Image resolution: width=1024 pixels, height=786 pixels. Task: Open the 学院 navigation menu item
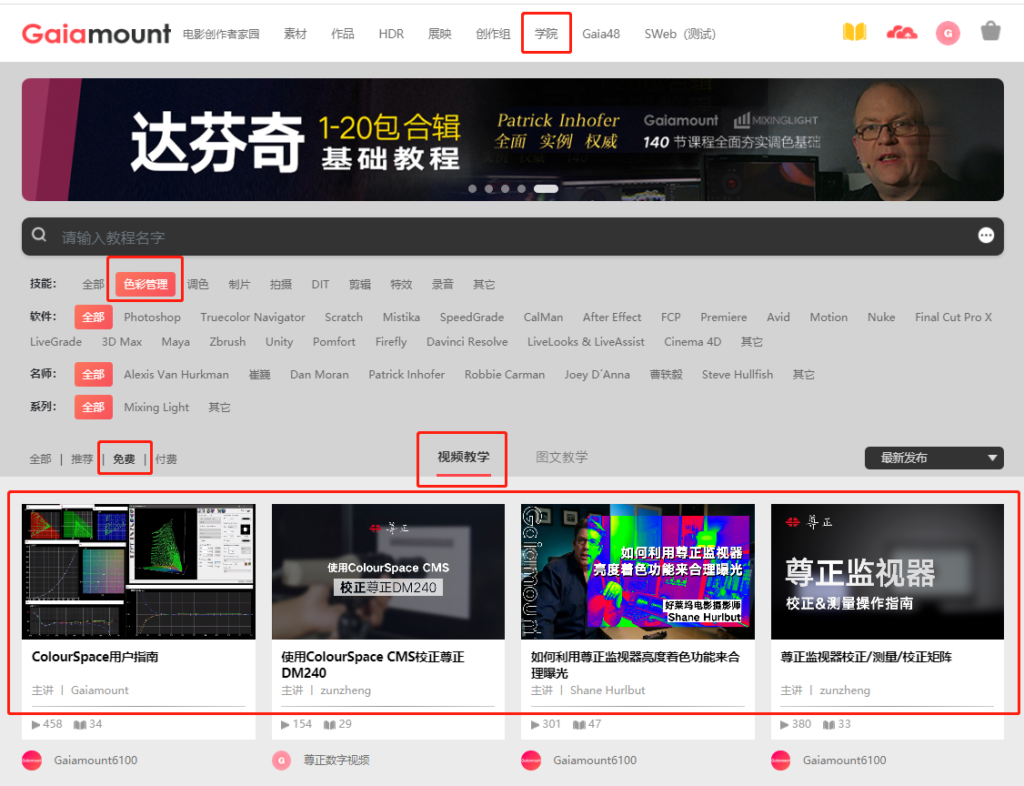coord(546,33)
